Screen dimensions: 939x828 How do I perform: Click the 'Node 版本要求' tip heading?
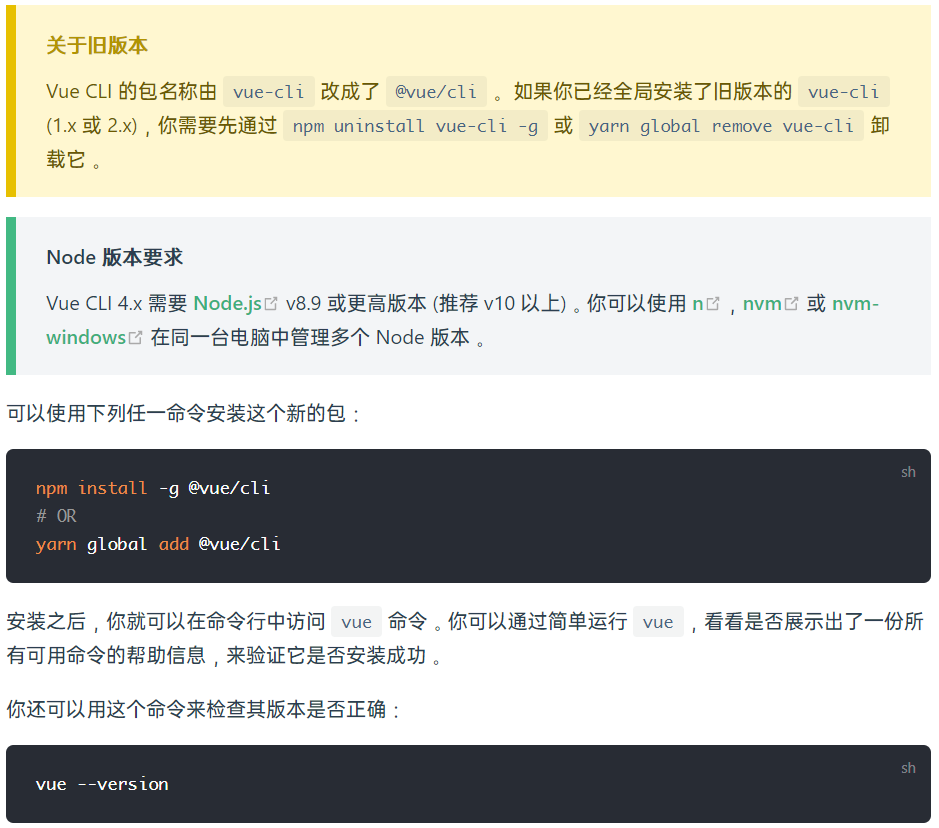(114, 257)
